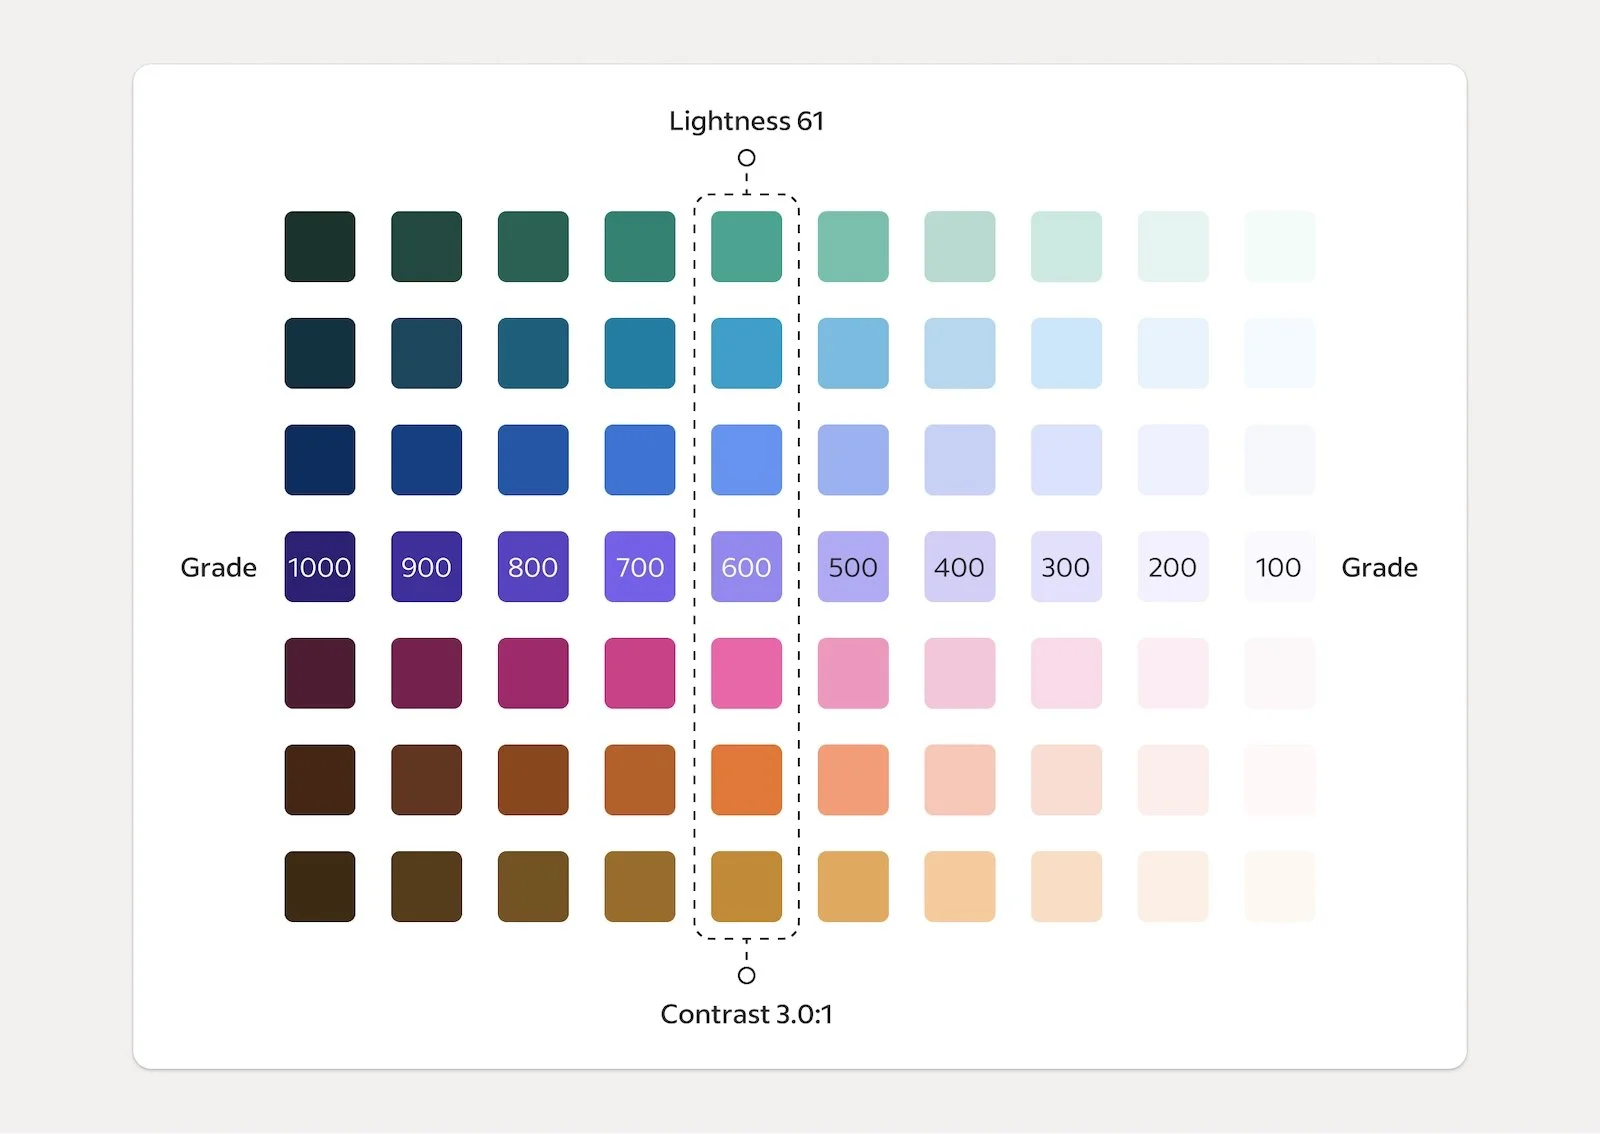Viewport: 1600px width, 1134px height.
Task: Choose the navy blue swatch in the 900 column third row
Action: click(427, 460)
